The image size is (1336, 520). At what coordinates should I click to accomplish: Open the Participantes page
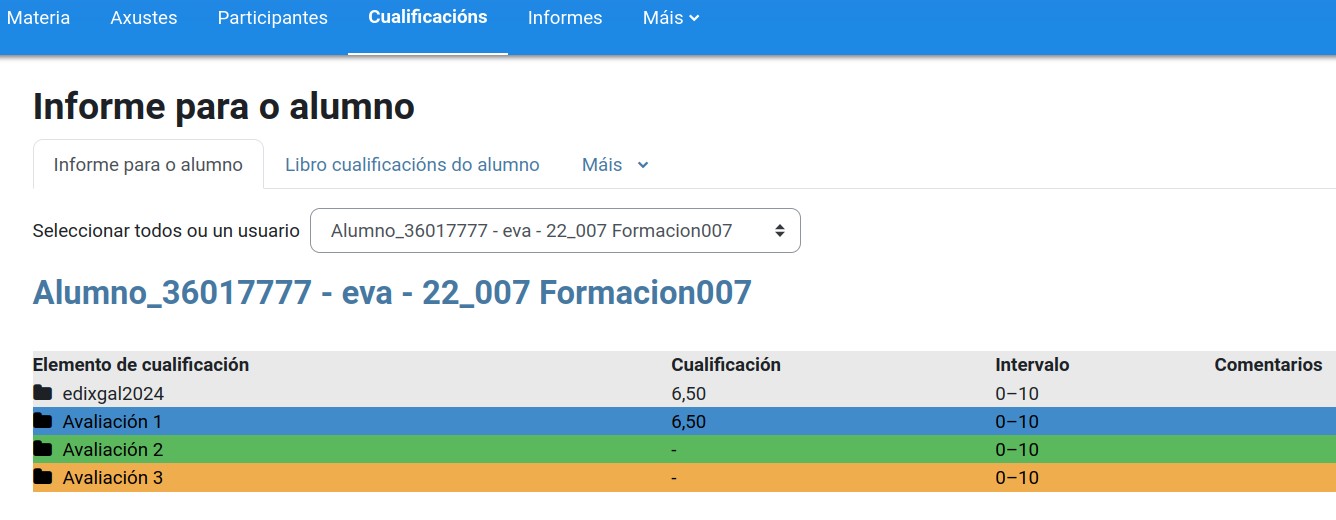point(272,18)
